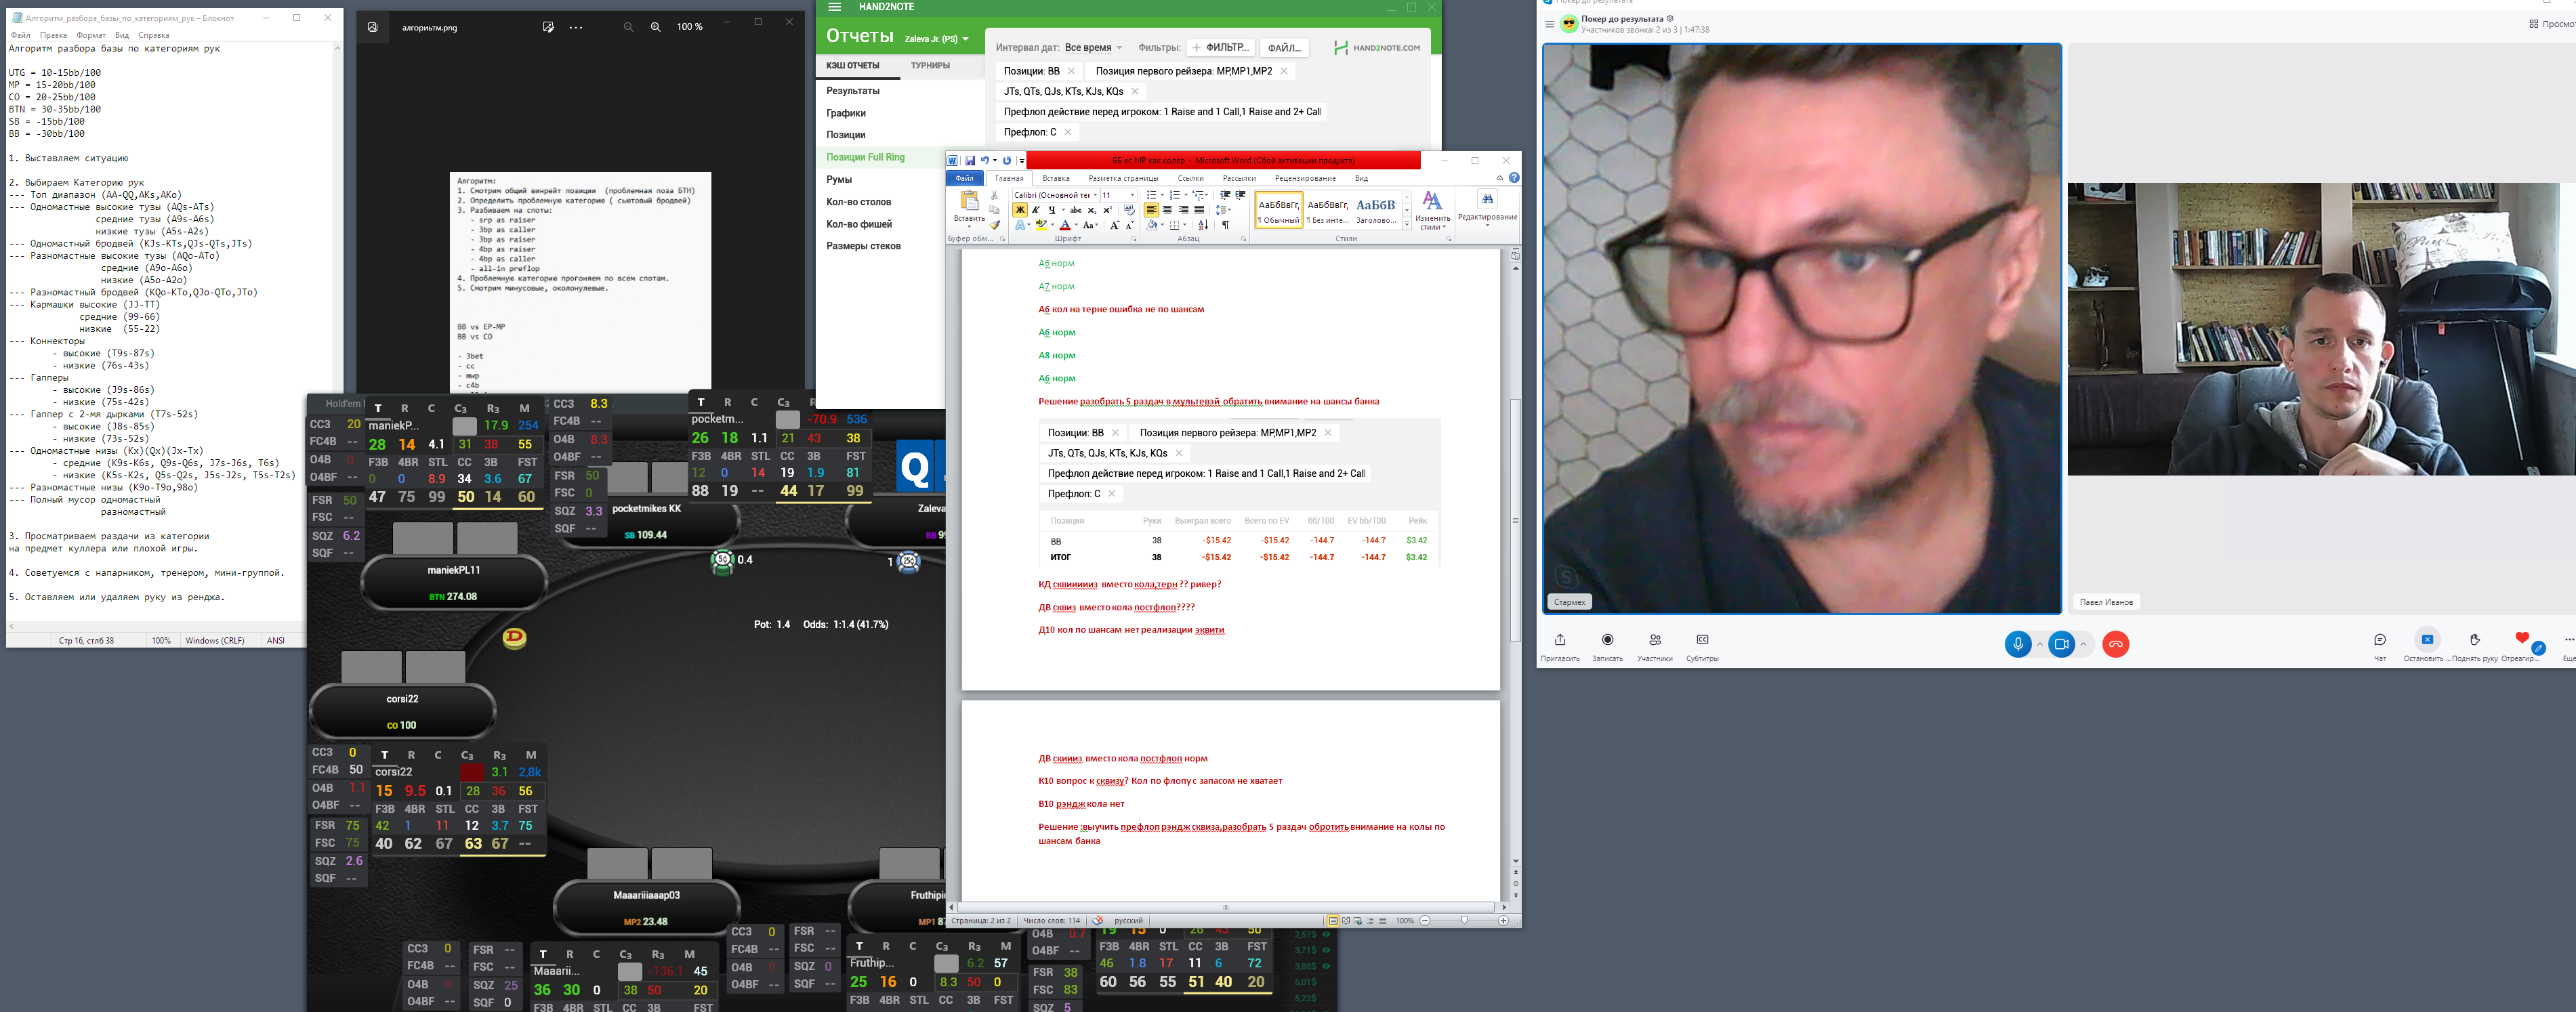This screenshot has height=1012, width=2576.
Task: Open Участники participants list
Action: click(1655, 640)
